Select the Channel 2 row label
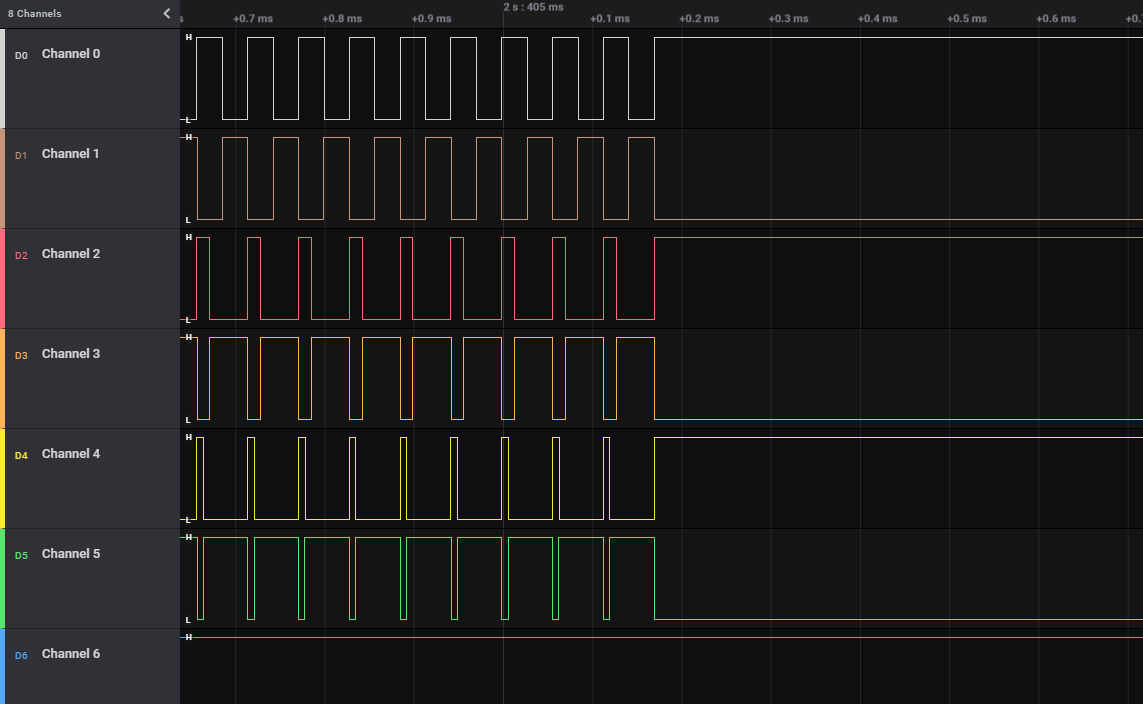The width and height of the screenshot is (1143, 704). 71,254
